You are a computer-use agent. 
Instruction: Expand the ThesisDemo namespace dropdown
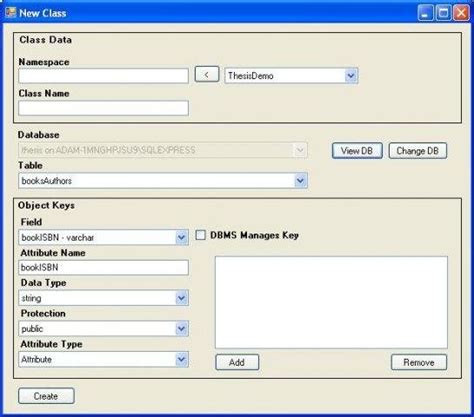(351, 76)
